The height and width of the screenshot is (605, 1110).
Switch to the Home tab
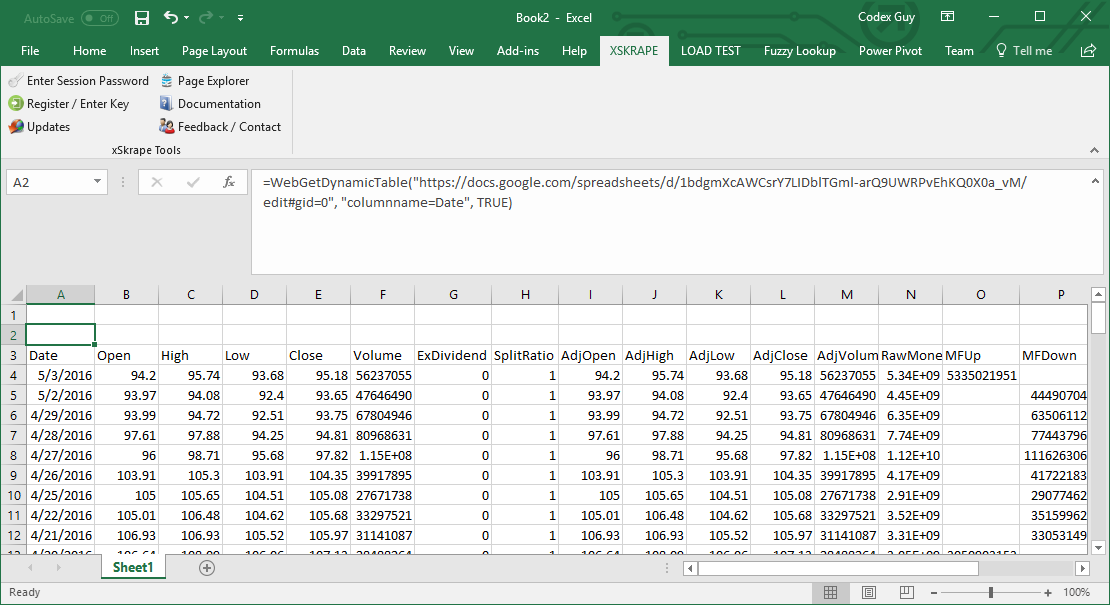pos(89,50)
